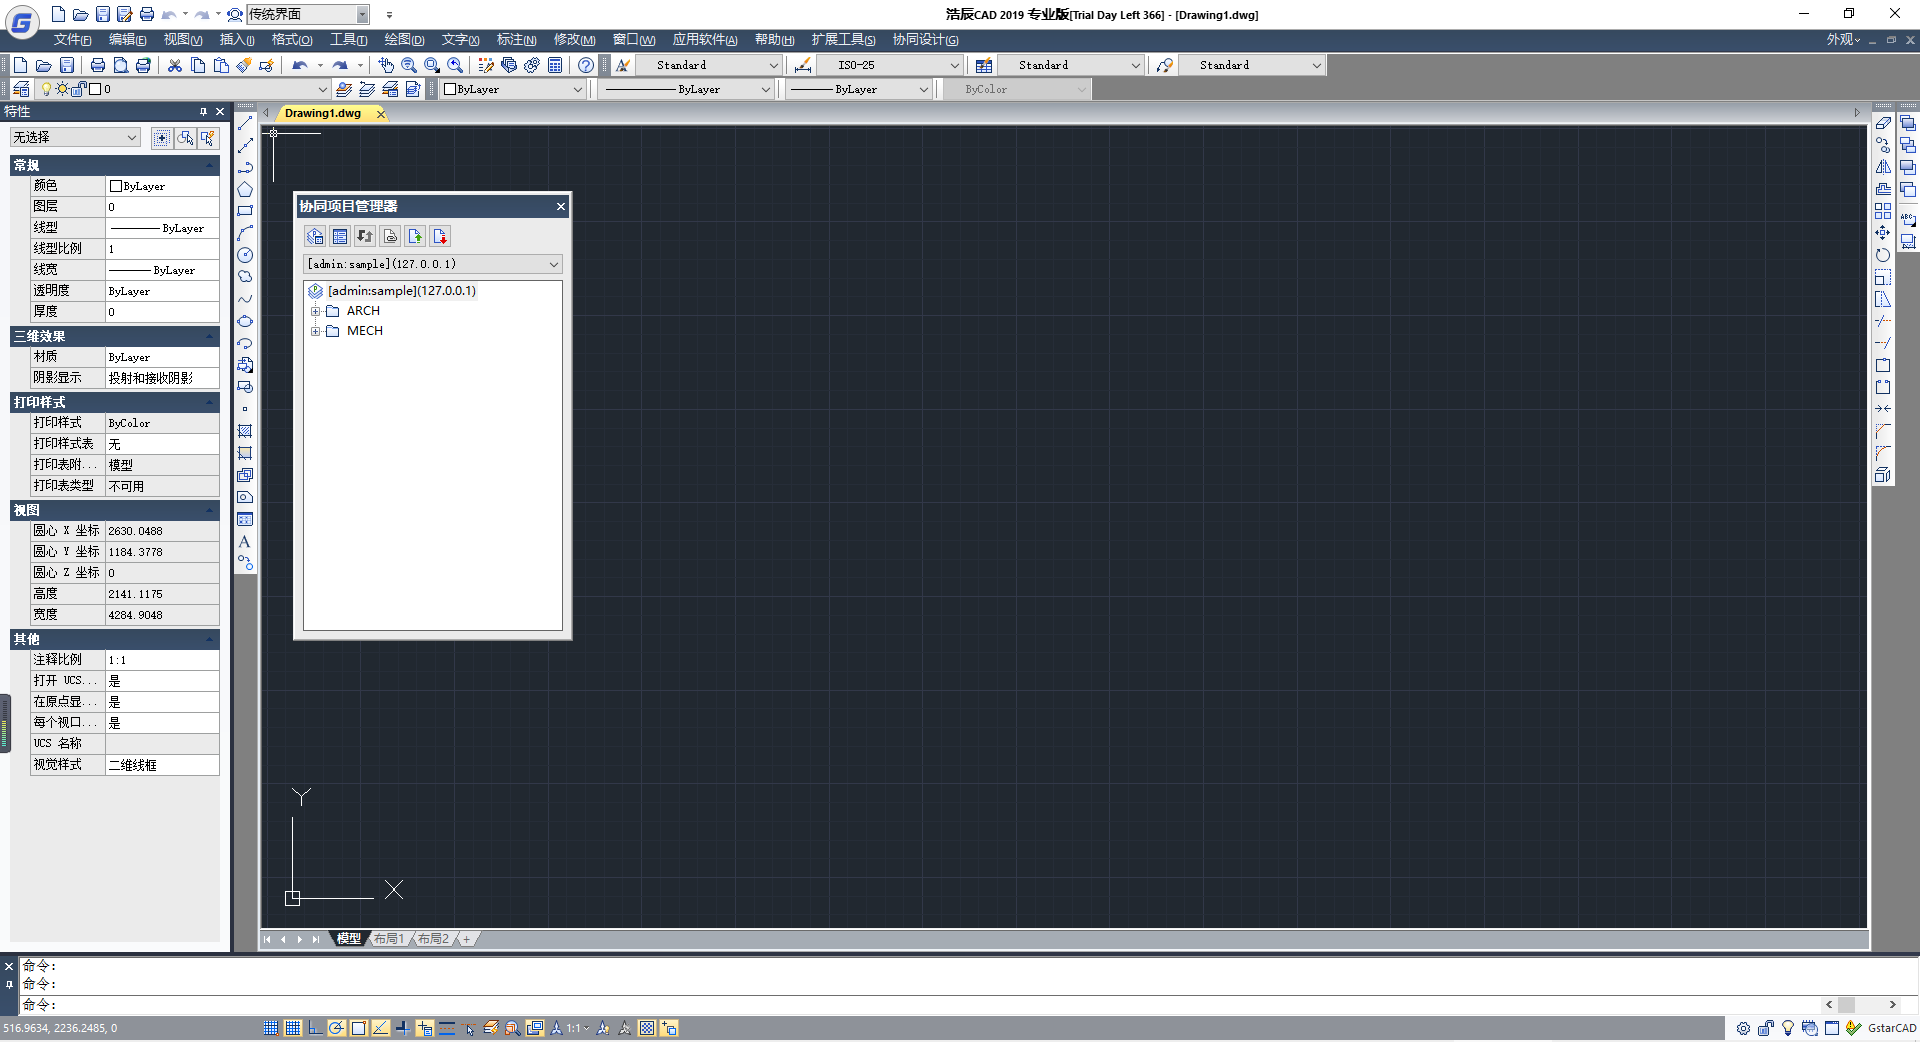Open the [admin:sample](127.0.0.1) project dropdown
Screen dimensions: 1920x1042
click(553, 264)
